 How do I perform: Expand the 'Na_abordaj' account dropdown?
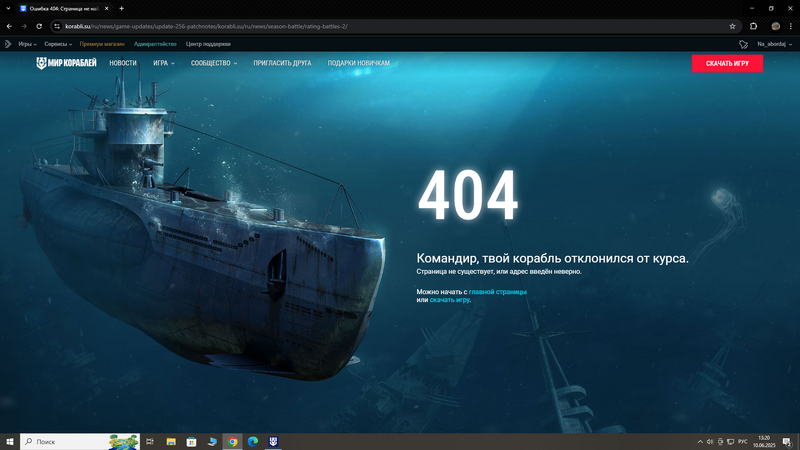coord(774,44)
